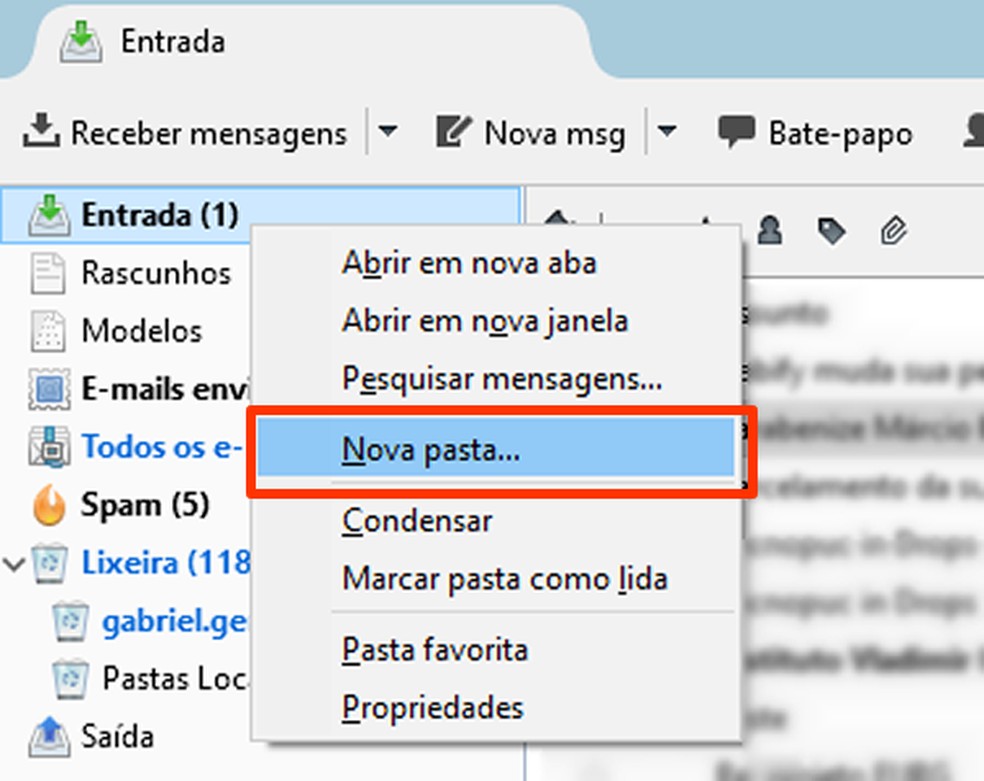This screenshot has height=781, width=984.
Task: Click the Bate-papo chat bubble icon
Action: click(x=736, y=132)
